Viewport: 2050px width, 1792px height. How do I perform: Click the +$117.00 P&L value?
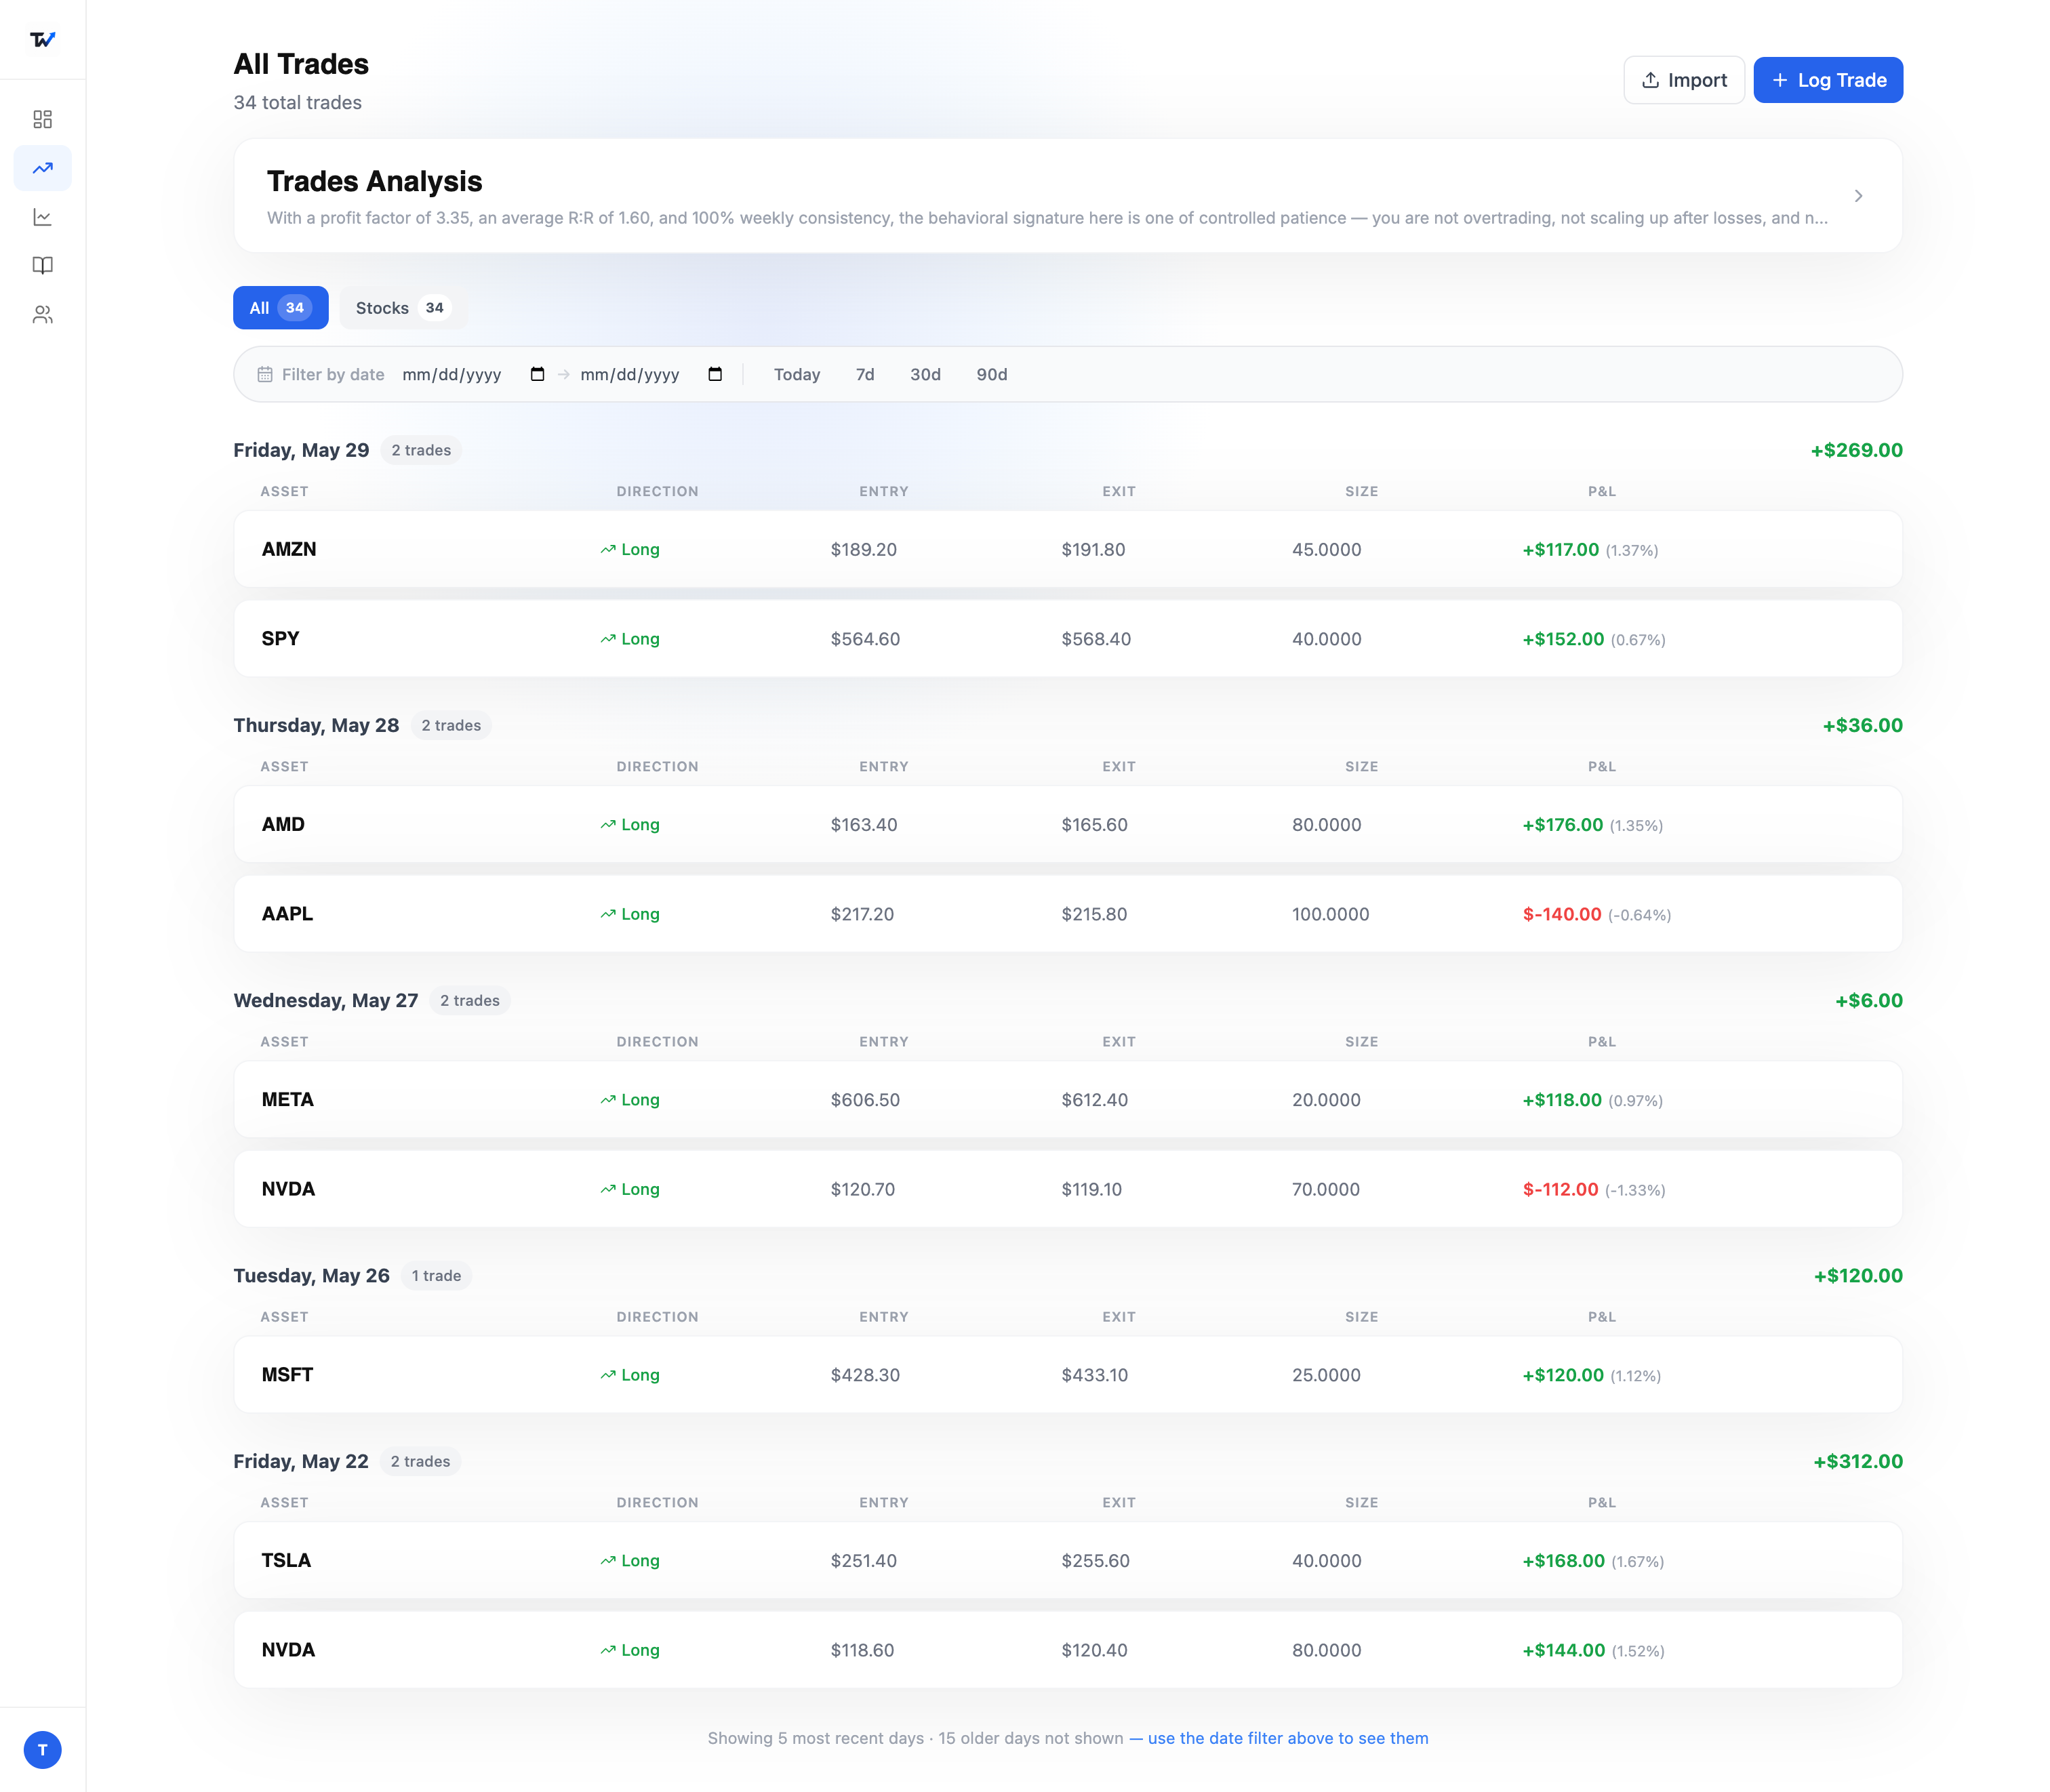pyautogui.click(x=1560, y=549)
